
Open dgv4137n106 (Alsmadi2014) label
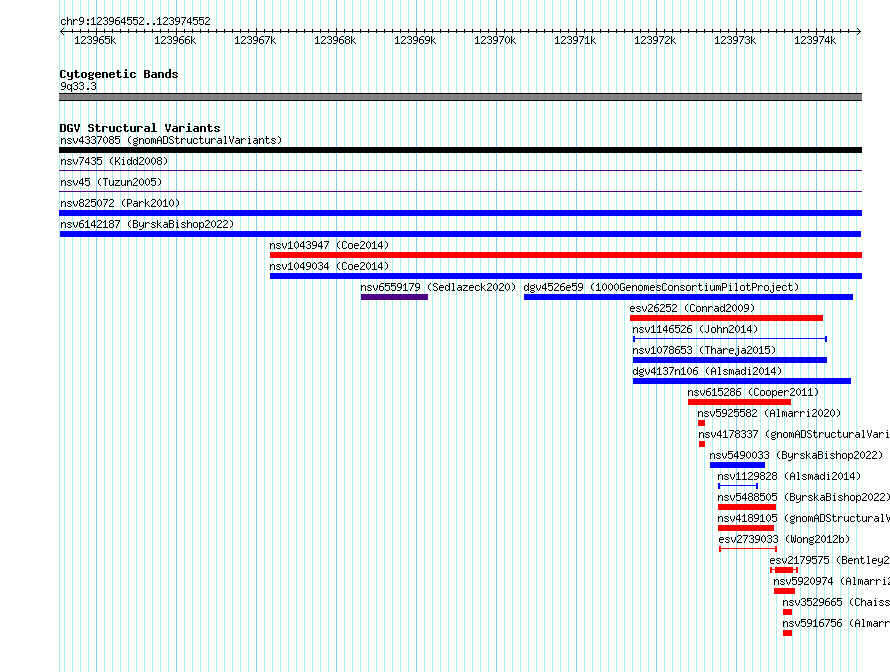tap(707, 371)
